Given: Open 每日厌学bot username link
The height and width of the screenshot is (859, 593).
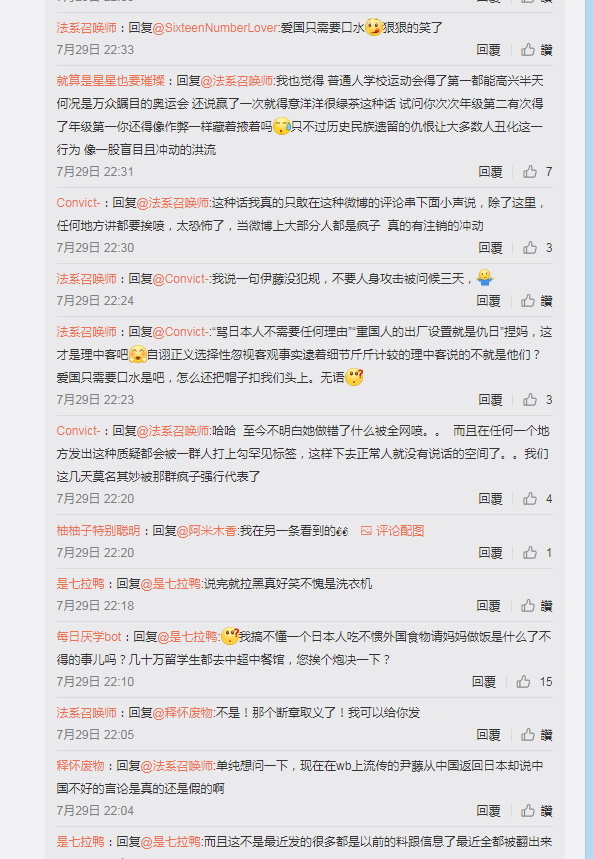Looking at the screenshot, I should click(x=89, y=637).
